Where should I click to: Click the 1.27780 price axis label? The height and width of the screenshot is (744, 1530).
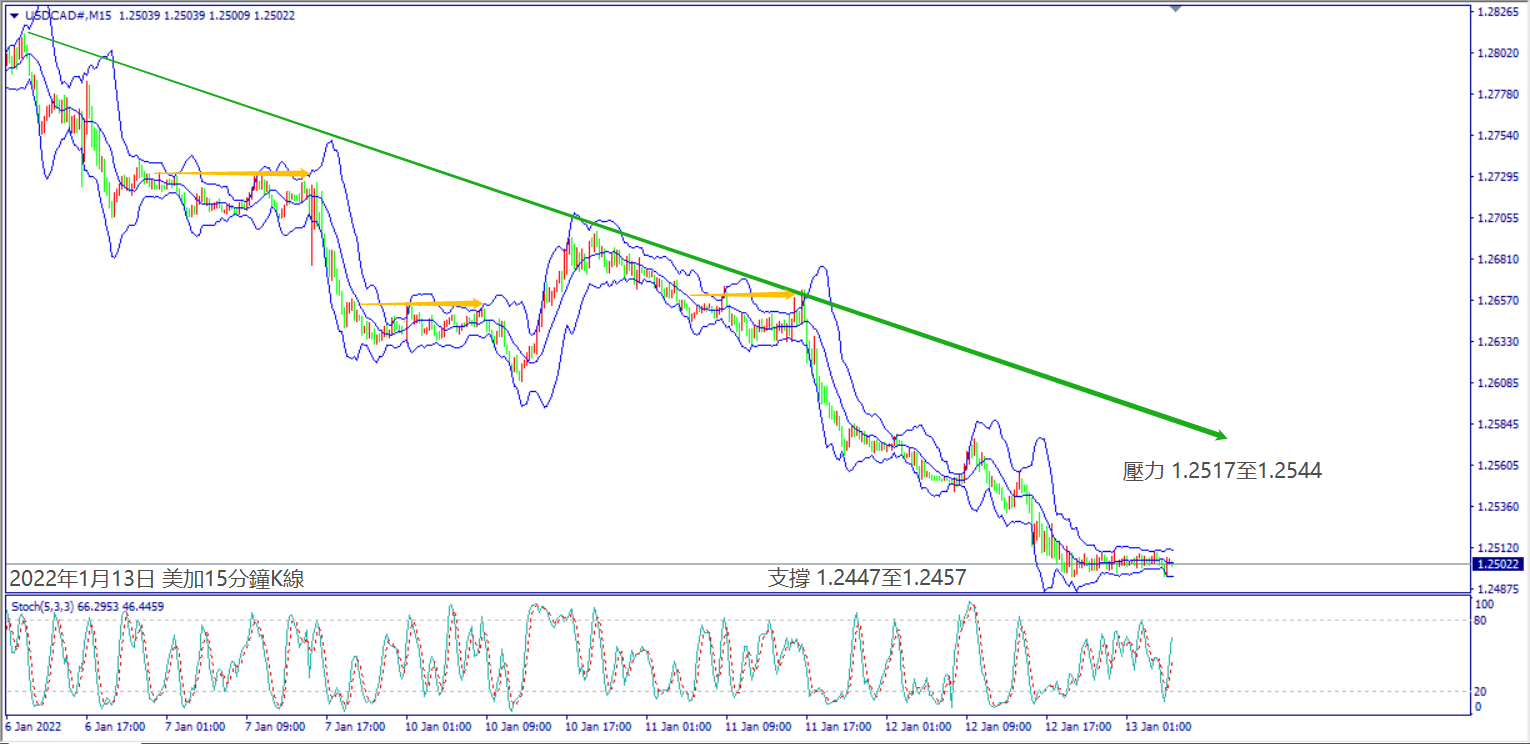click(1497, 95)
